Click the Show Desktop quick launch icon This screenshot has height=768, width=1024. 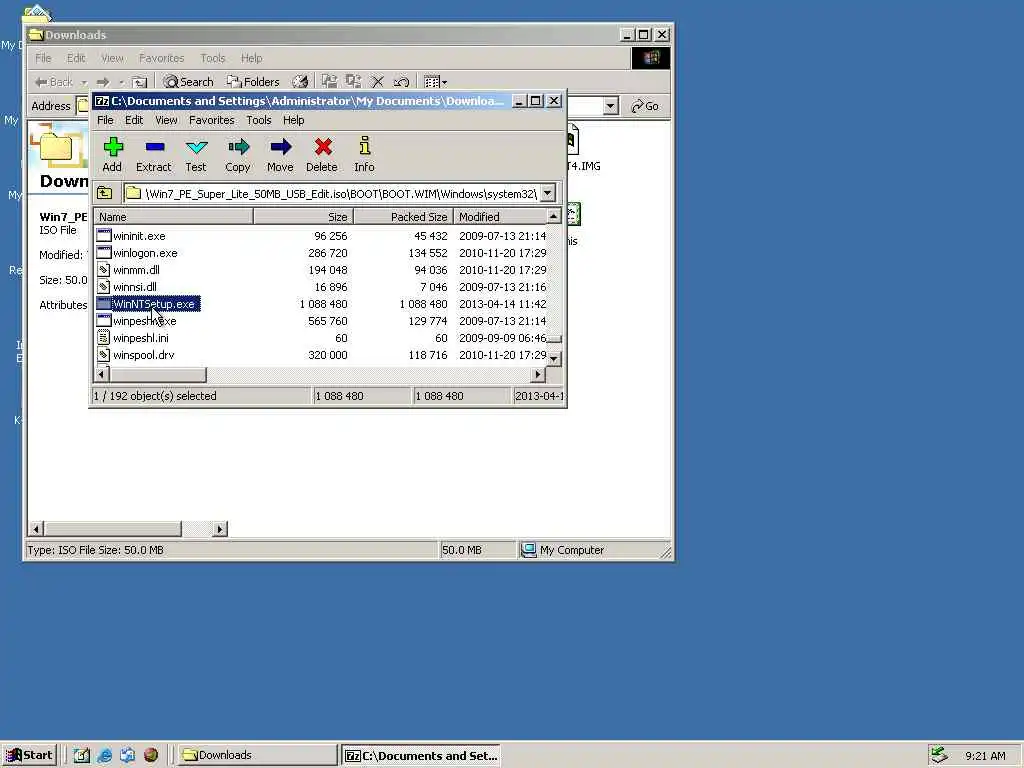pos(82,755)
